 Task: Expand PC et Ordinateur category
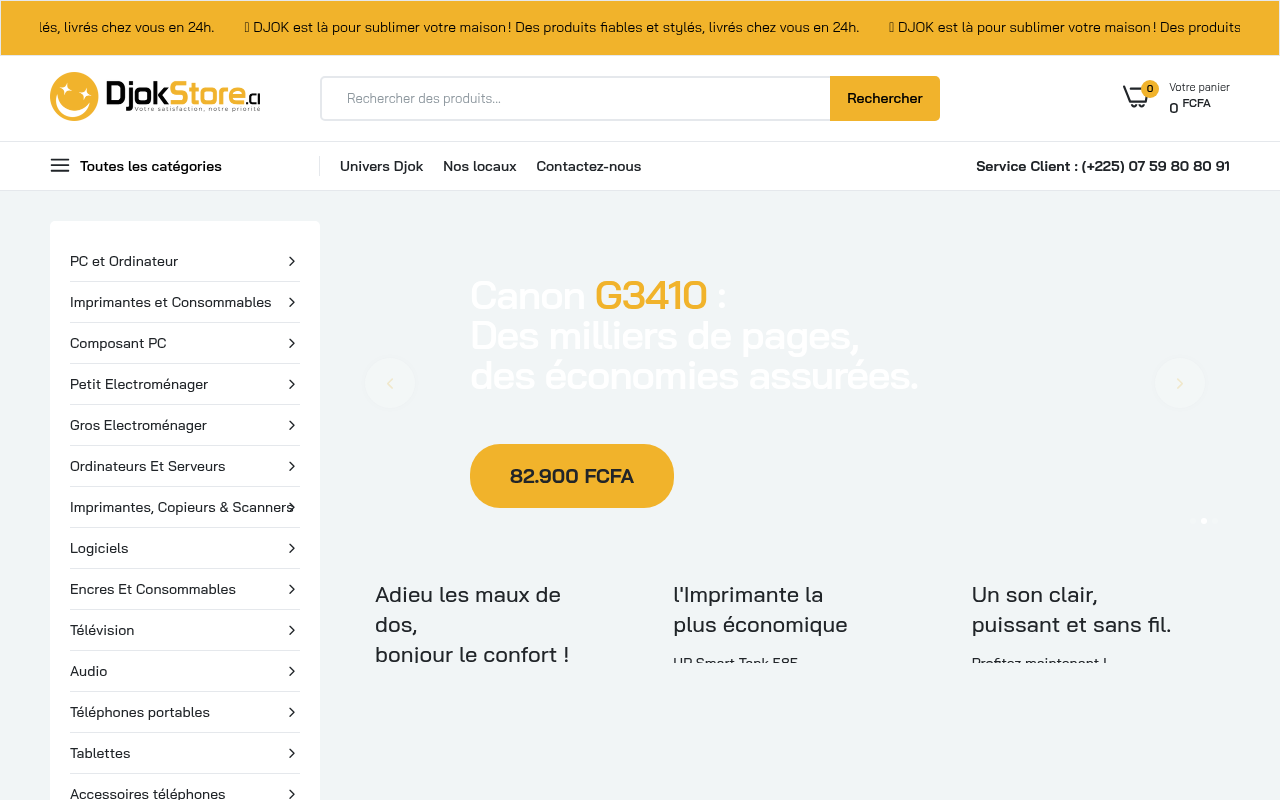(x=184, y=261)
